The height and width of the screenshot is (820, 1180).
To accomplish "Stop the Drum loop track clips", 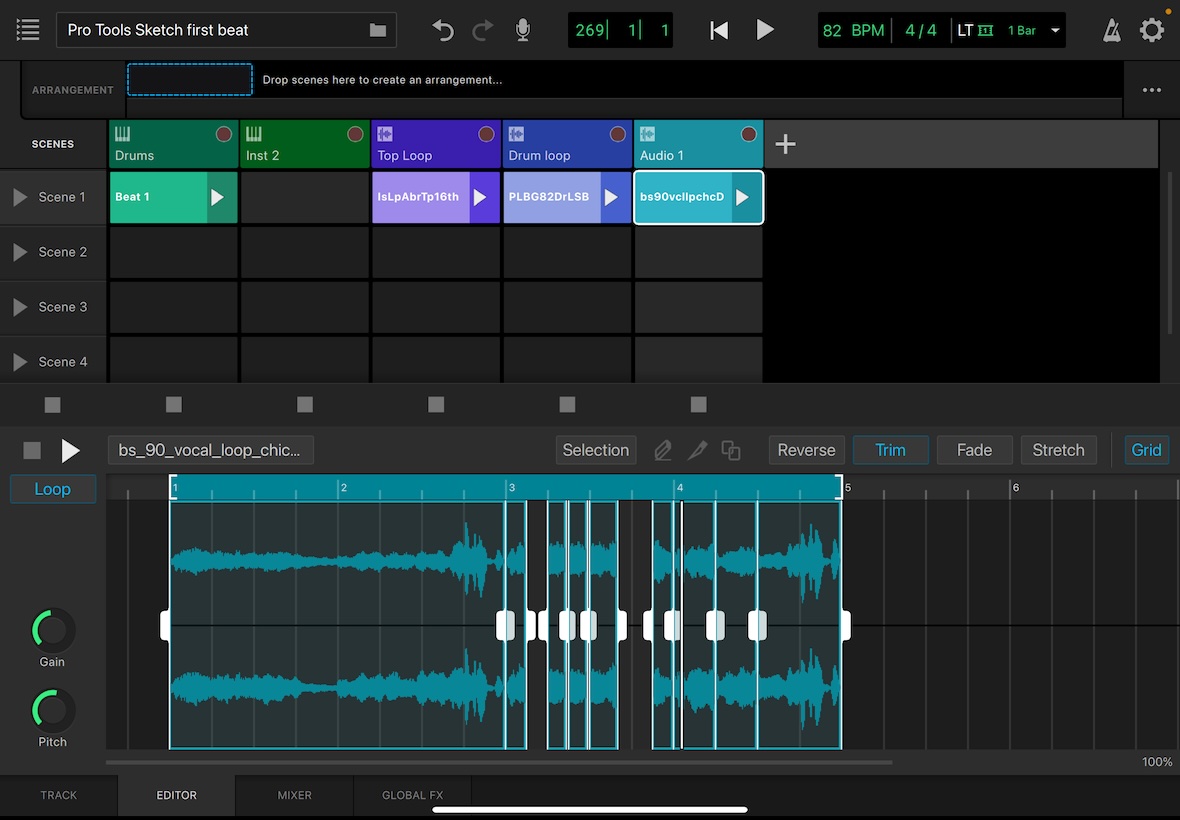I will click(x=567, y=405).
